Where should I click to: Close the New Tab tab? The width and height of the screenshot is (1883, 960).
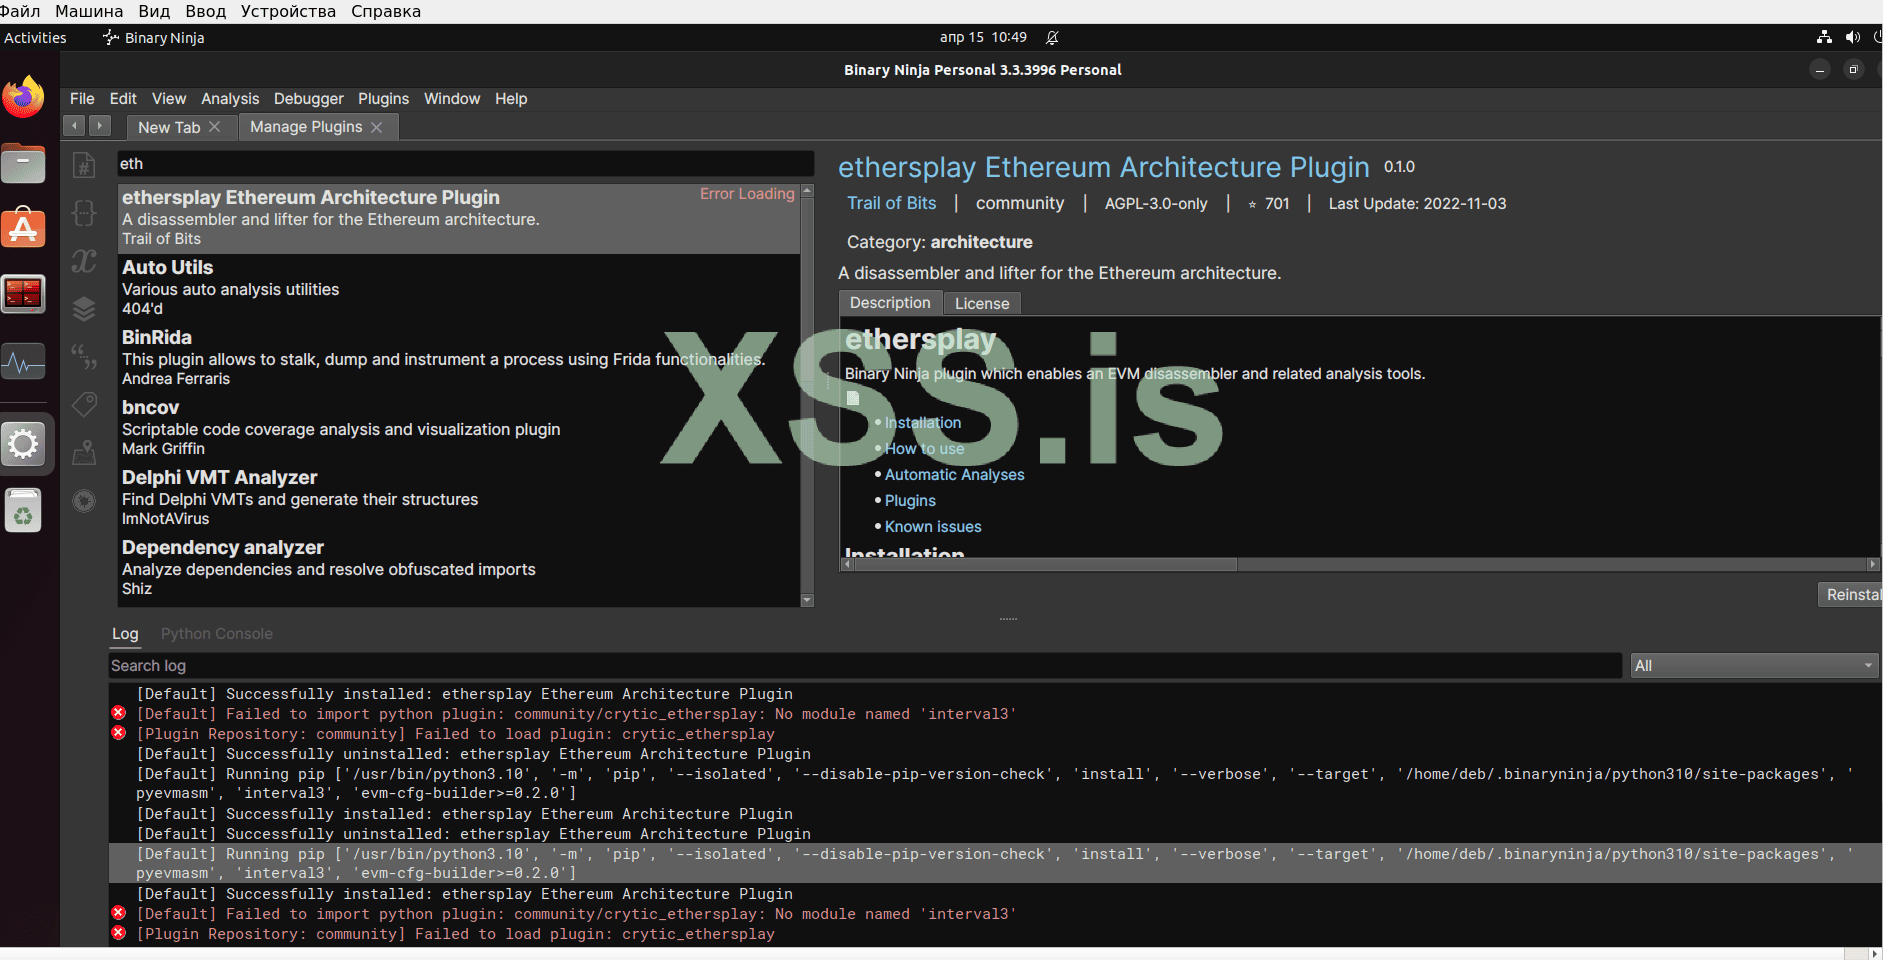215,127
